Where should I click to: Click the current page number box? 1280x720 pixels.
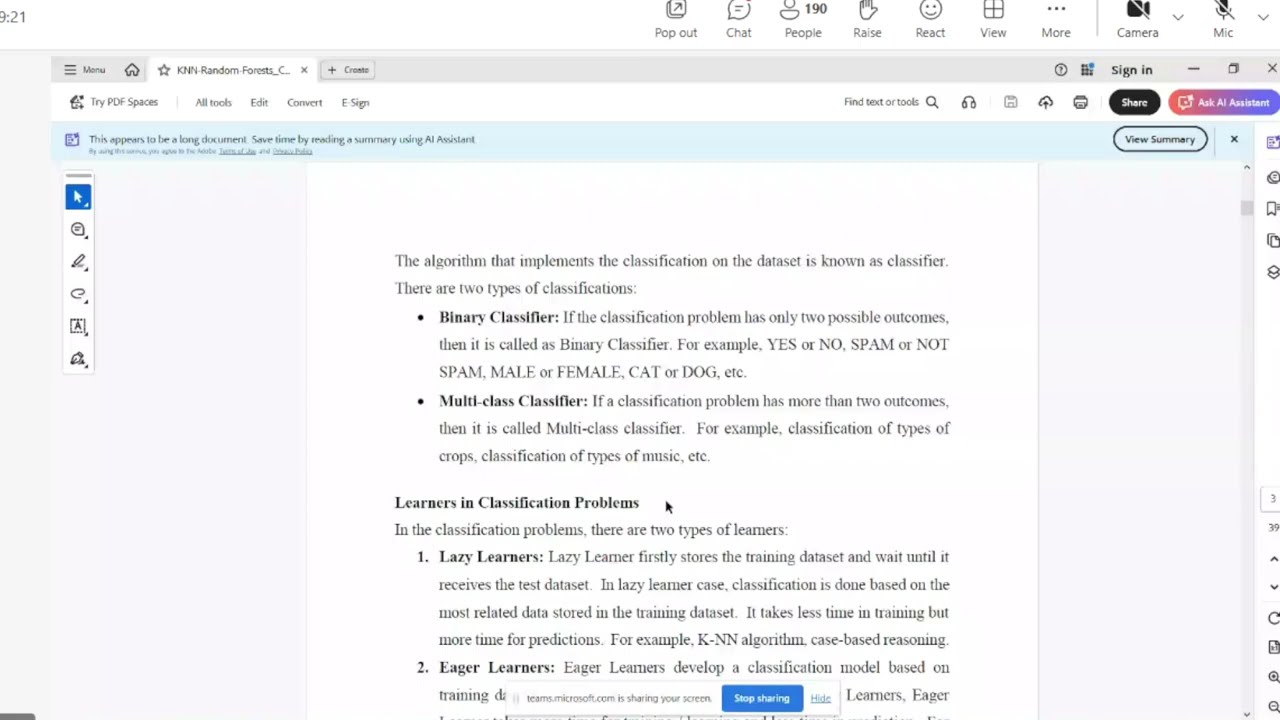(1273, 499)
